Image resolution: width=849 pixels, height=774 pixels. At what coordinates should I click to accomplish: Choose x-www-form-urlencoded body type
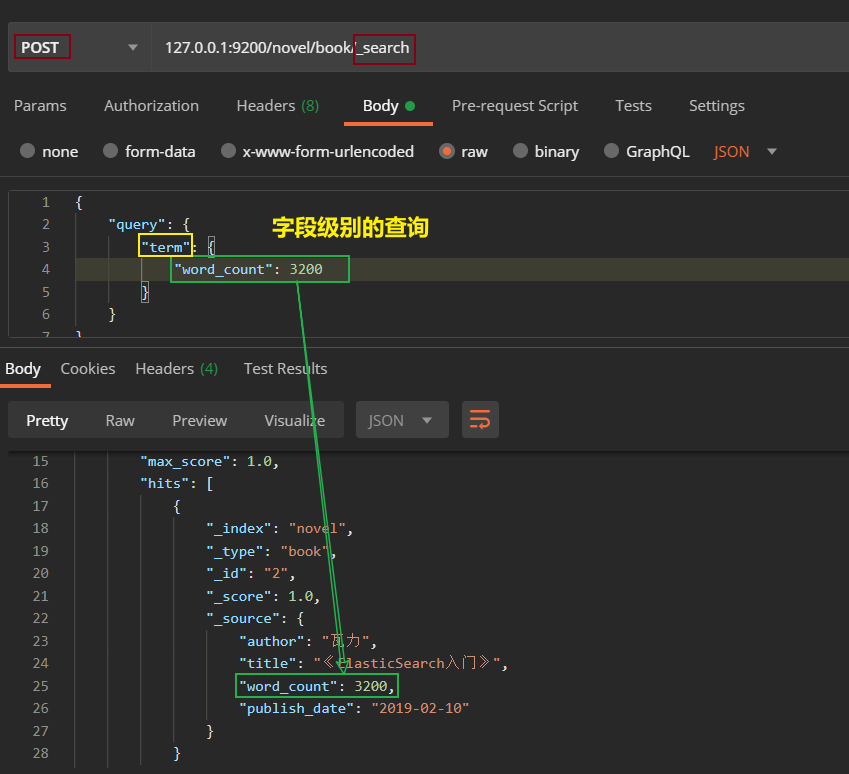click(228, 151)
